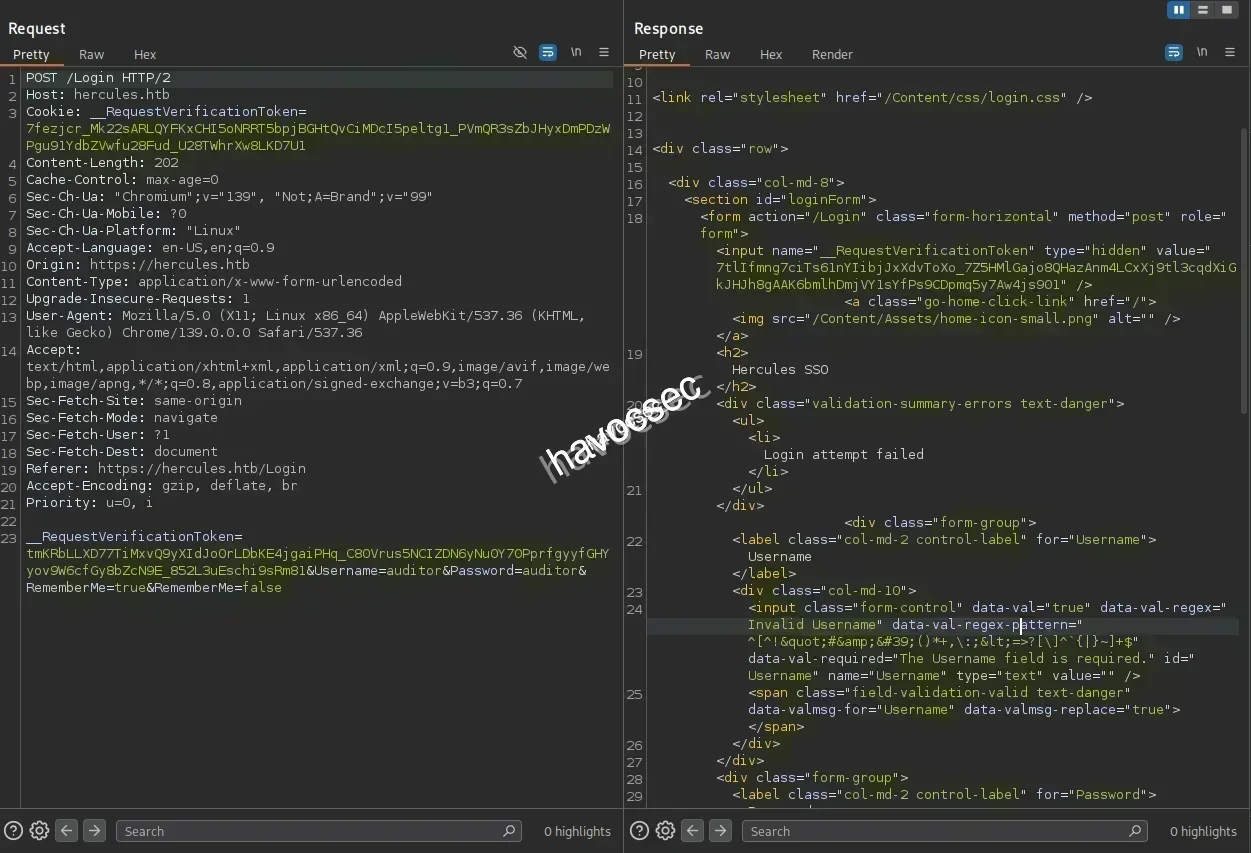The image size is (1251, 853).
Task: Open the Render tab in Response
Action: (x=832, y=54)
